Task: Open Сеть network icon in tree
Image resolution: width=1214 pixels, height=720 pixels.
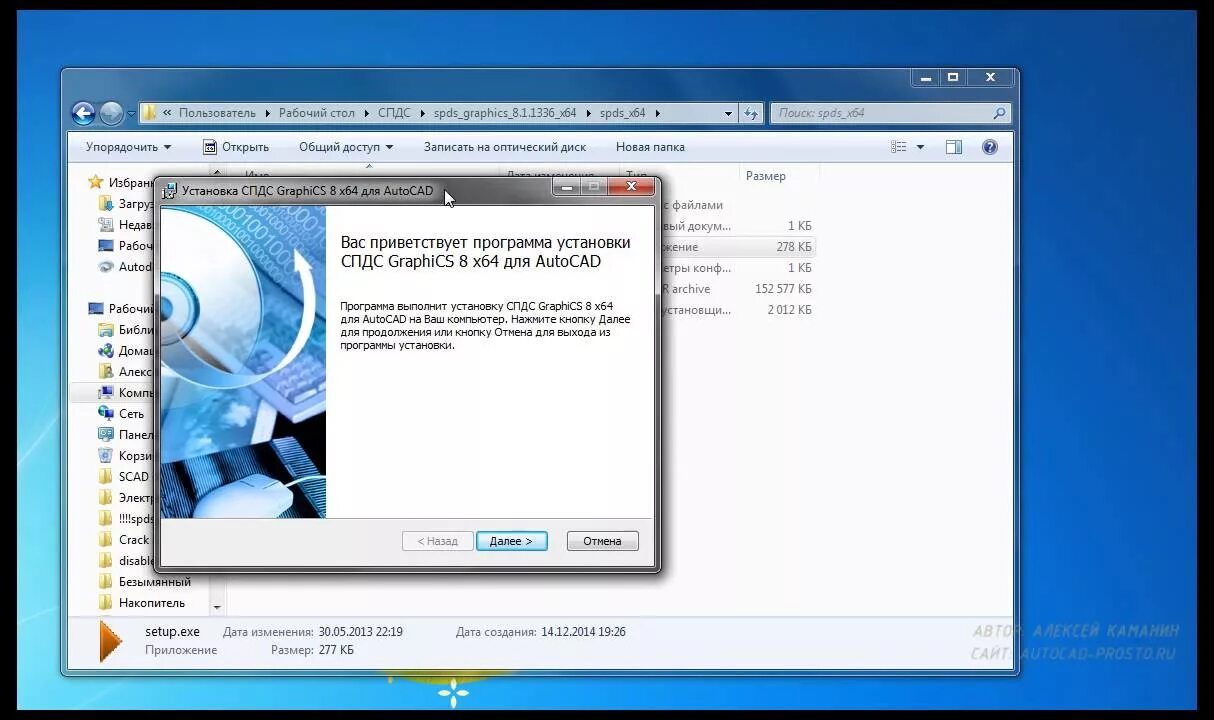Action: pyautogui.click(x=106, y=413)
